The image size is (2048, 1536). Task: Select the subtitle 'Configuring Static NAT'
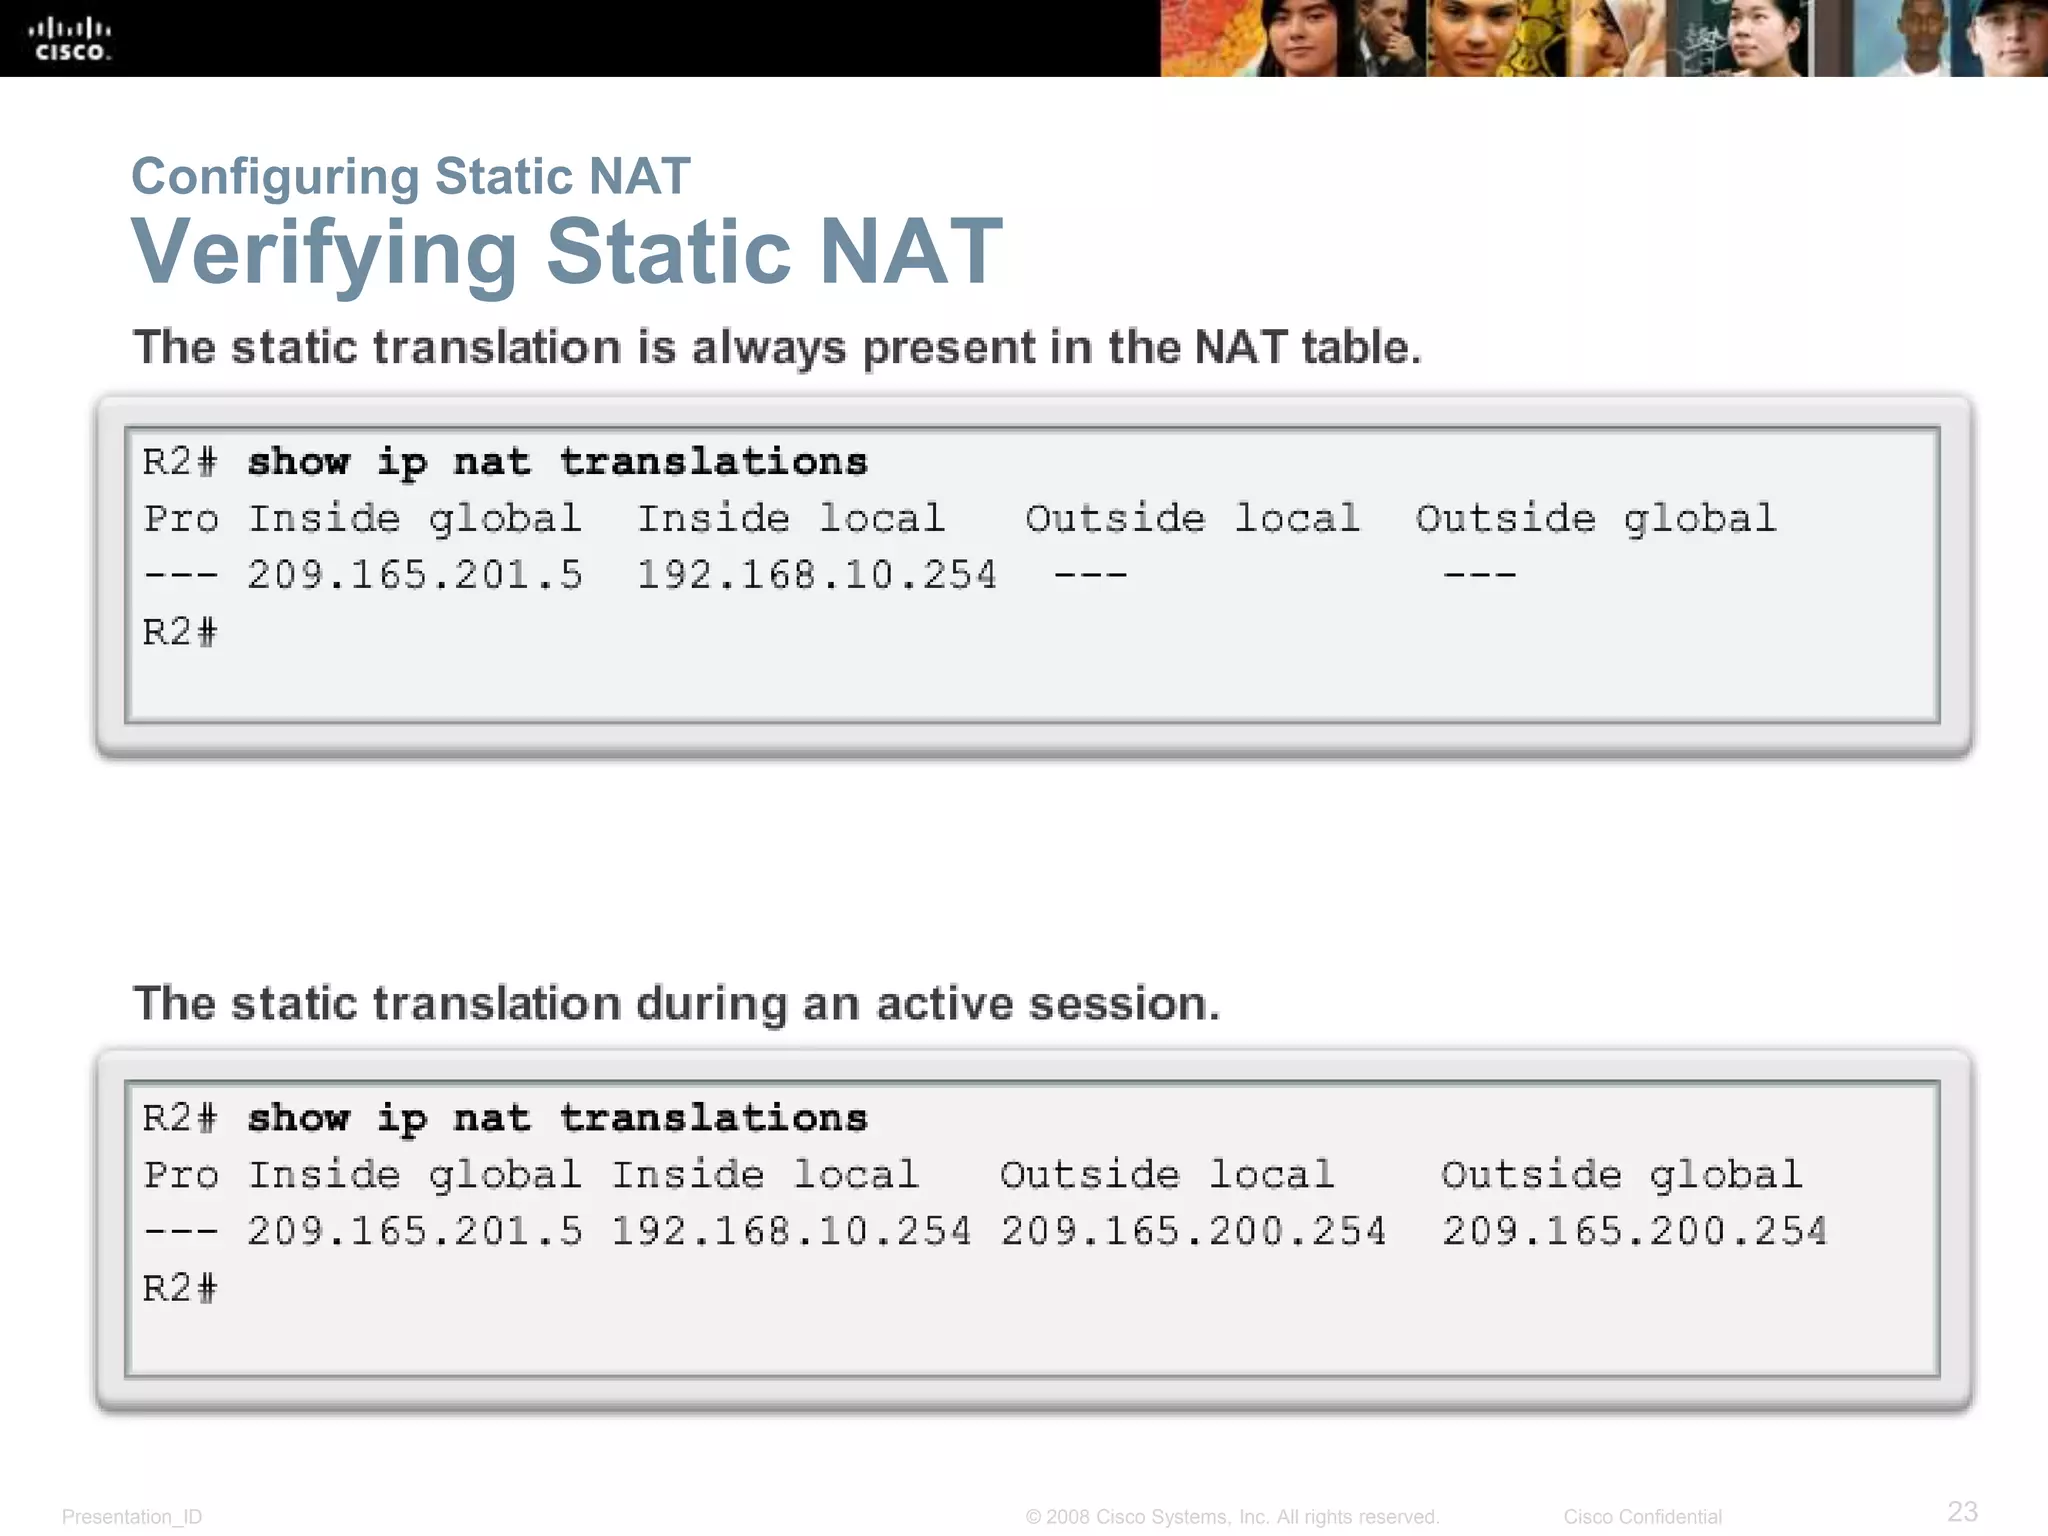(x=411, y=176)
